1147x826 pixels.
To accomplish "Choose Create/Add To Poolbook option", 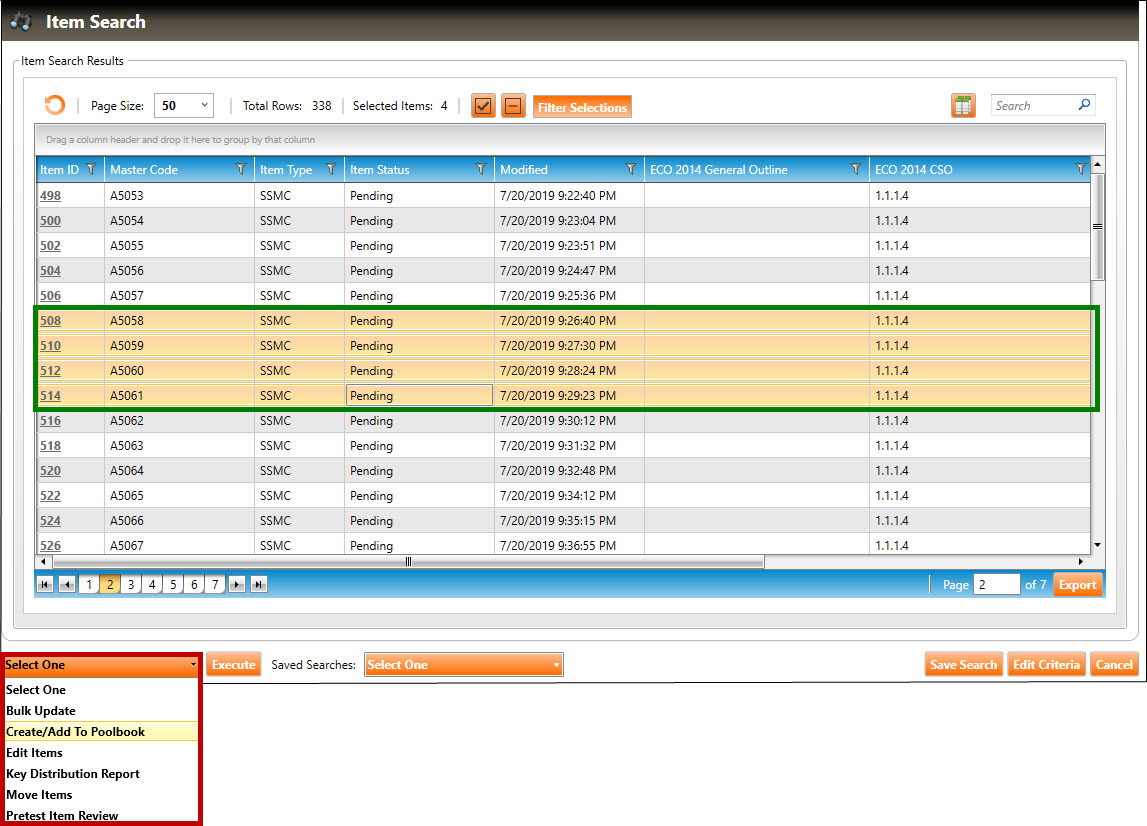I will (x=76, y=732).
